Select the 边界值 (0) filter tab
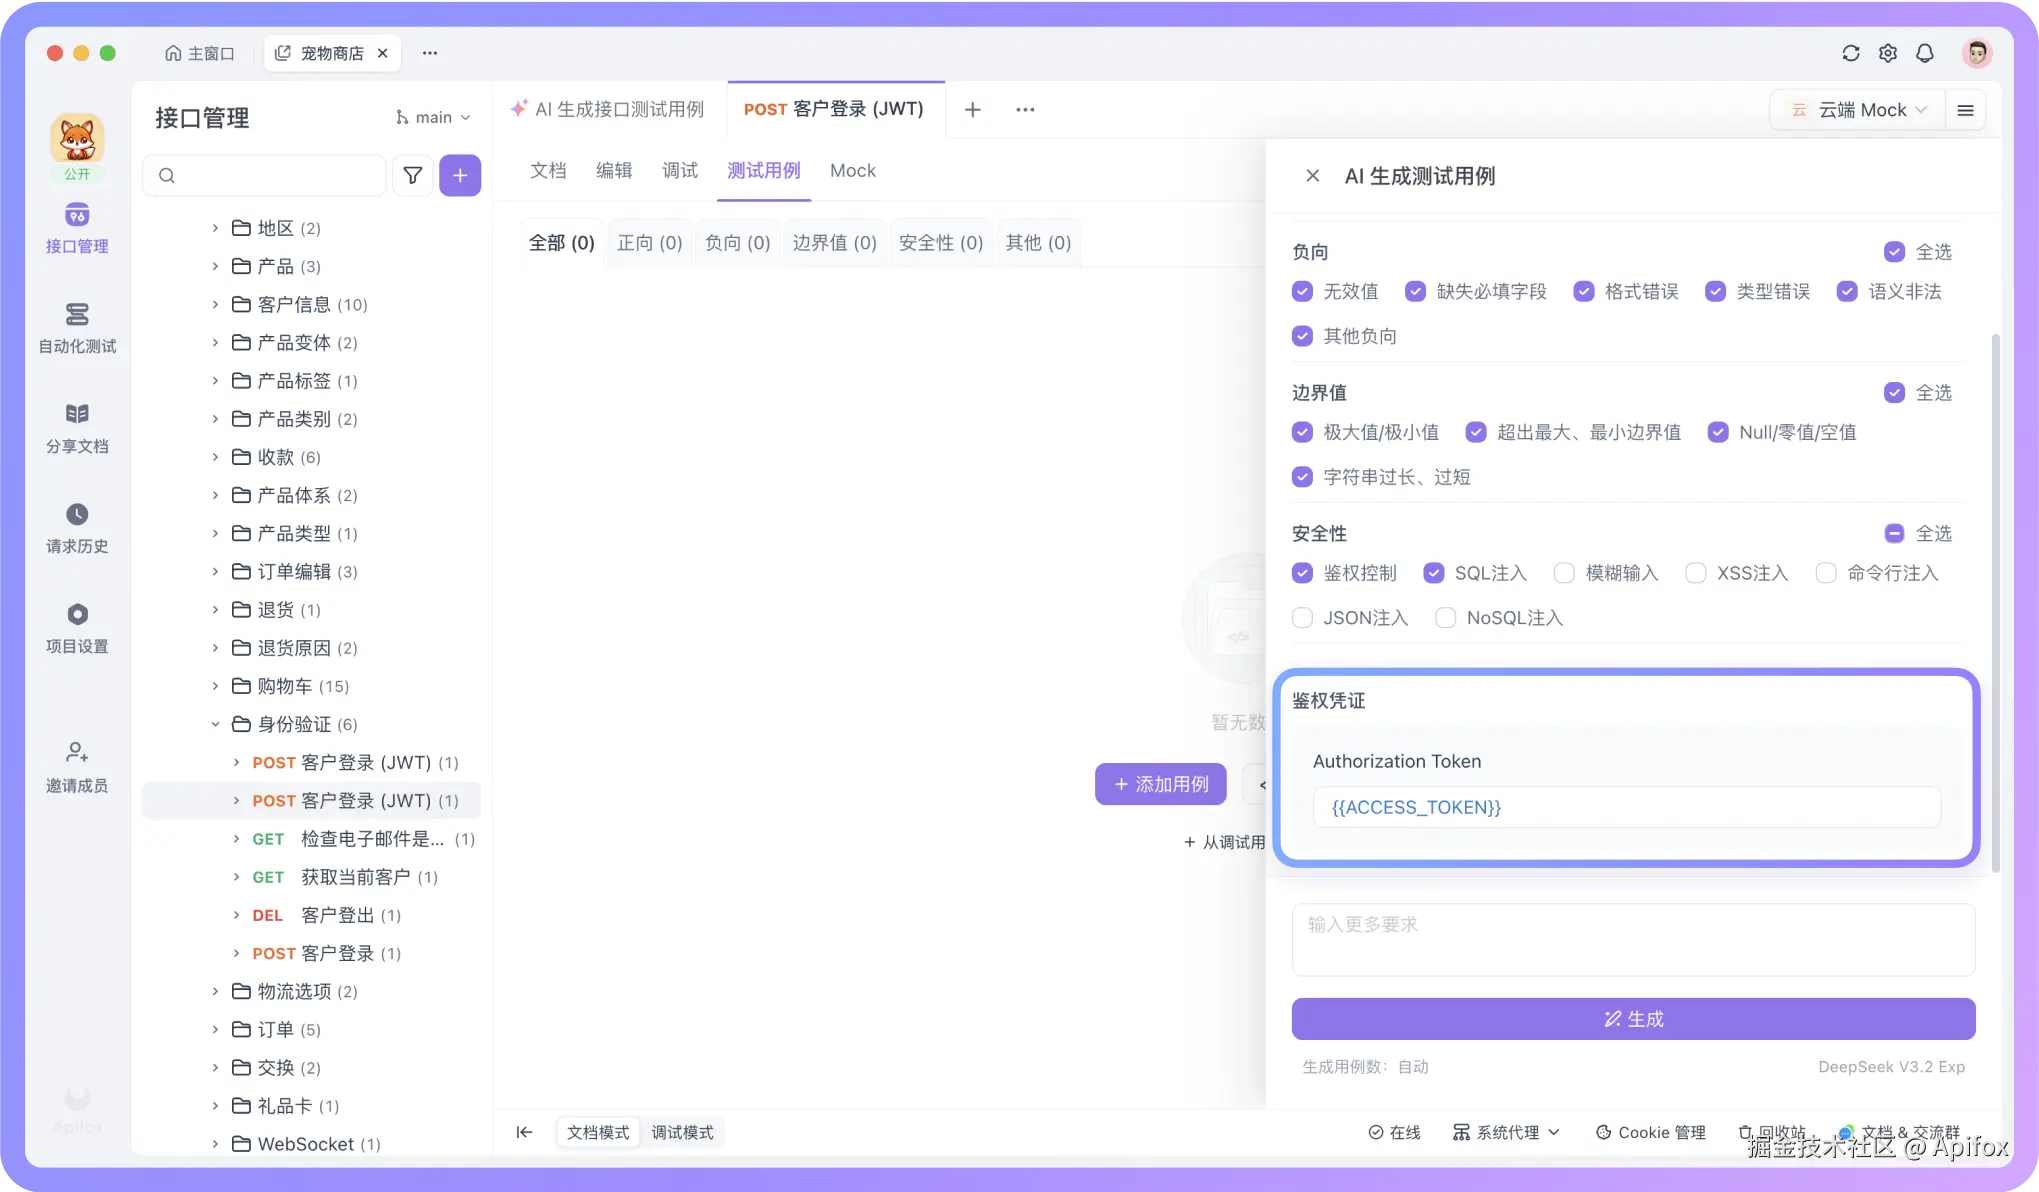This screenshot has width=2039, height=1192. point(834,243)
